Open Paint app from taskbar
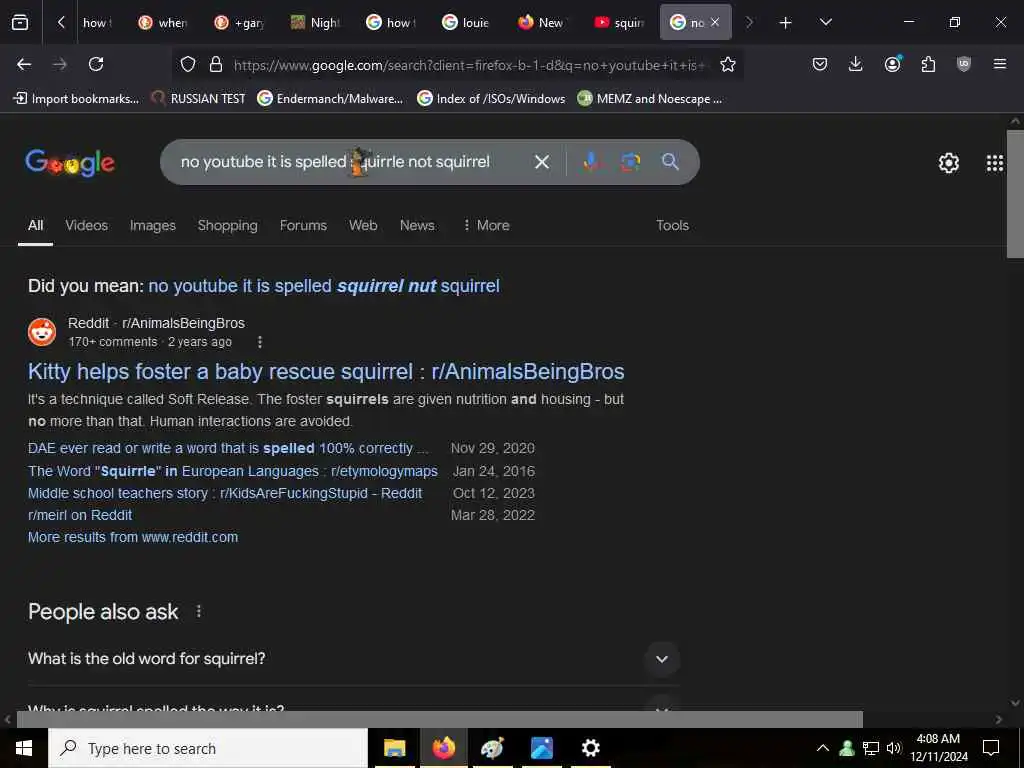This screenshot has width=1024, height=768. point(492,748)
